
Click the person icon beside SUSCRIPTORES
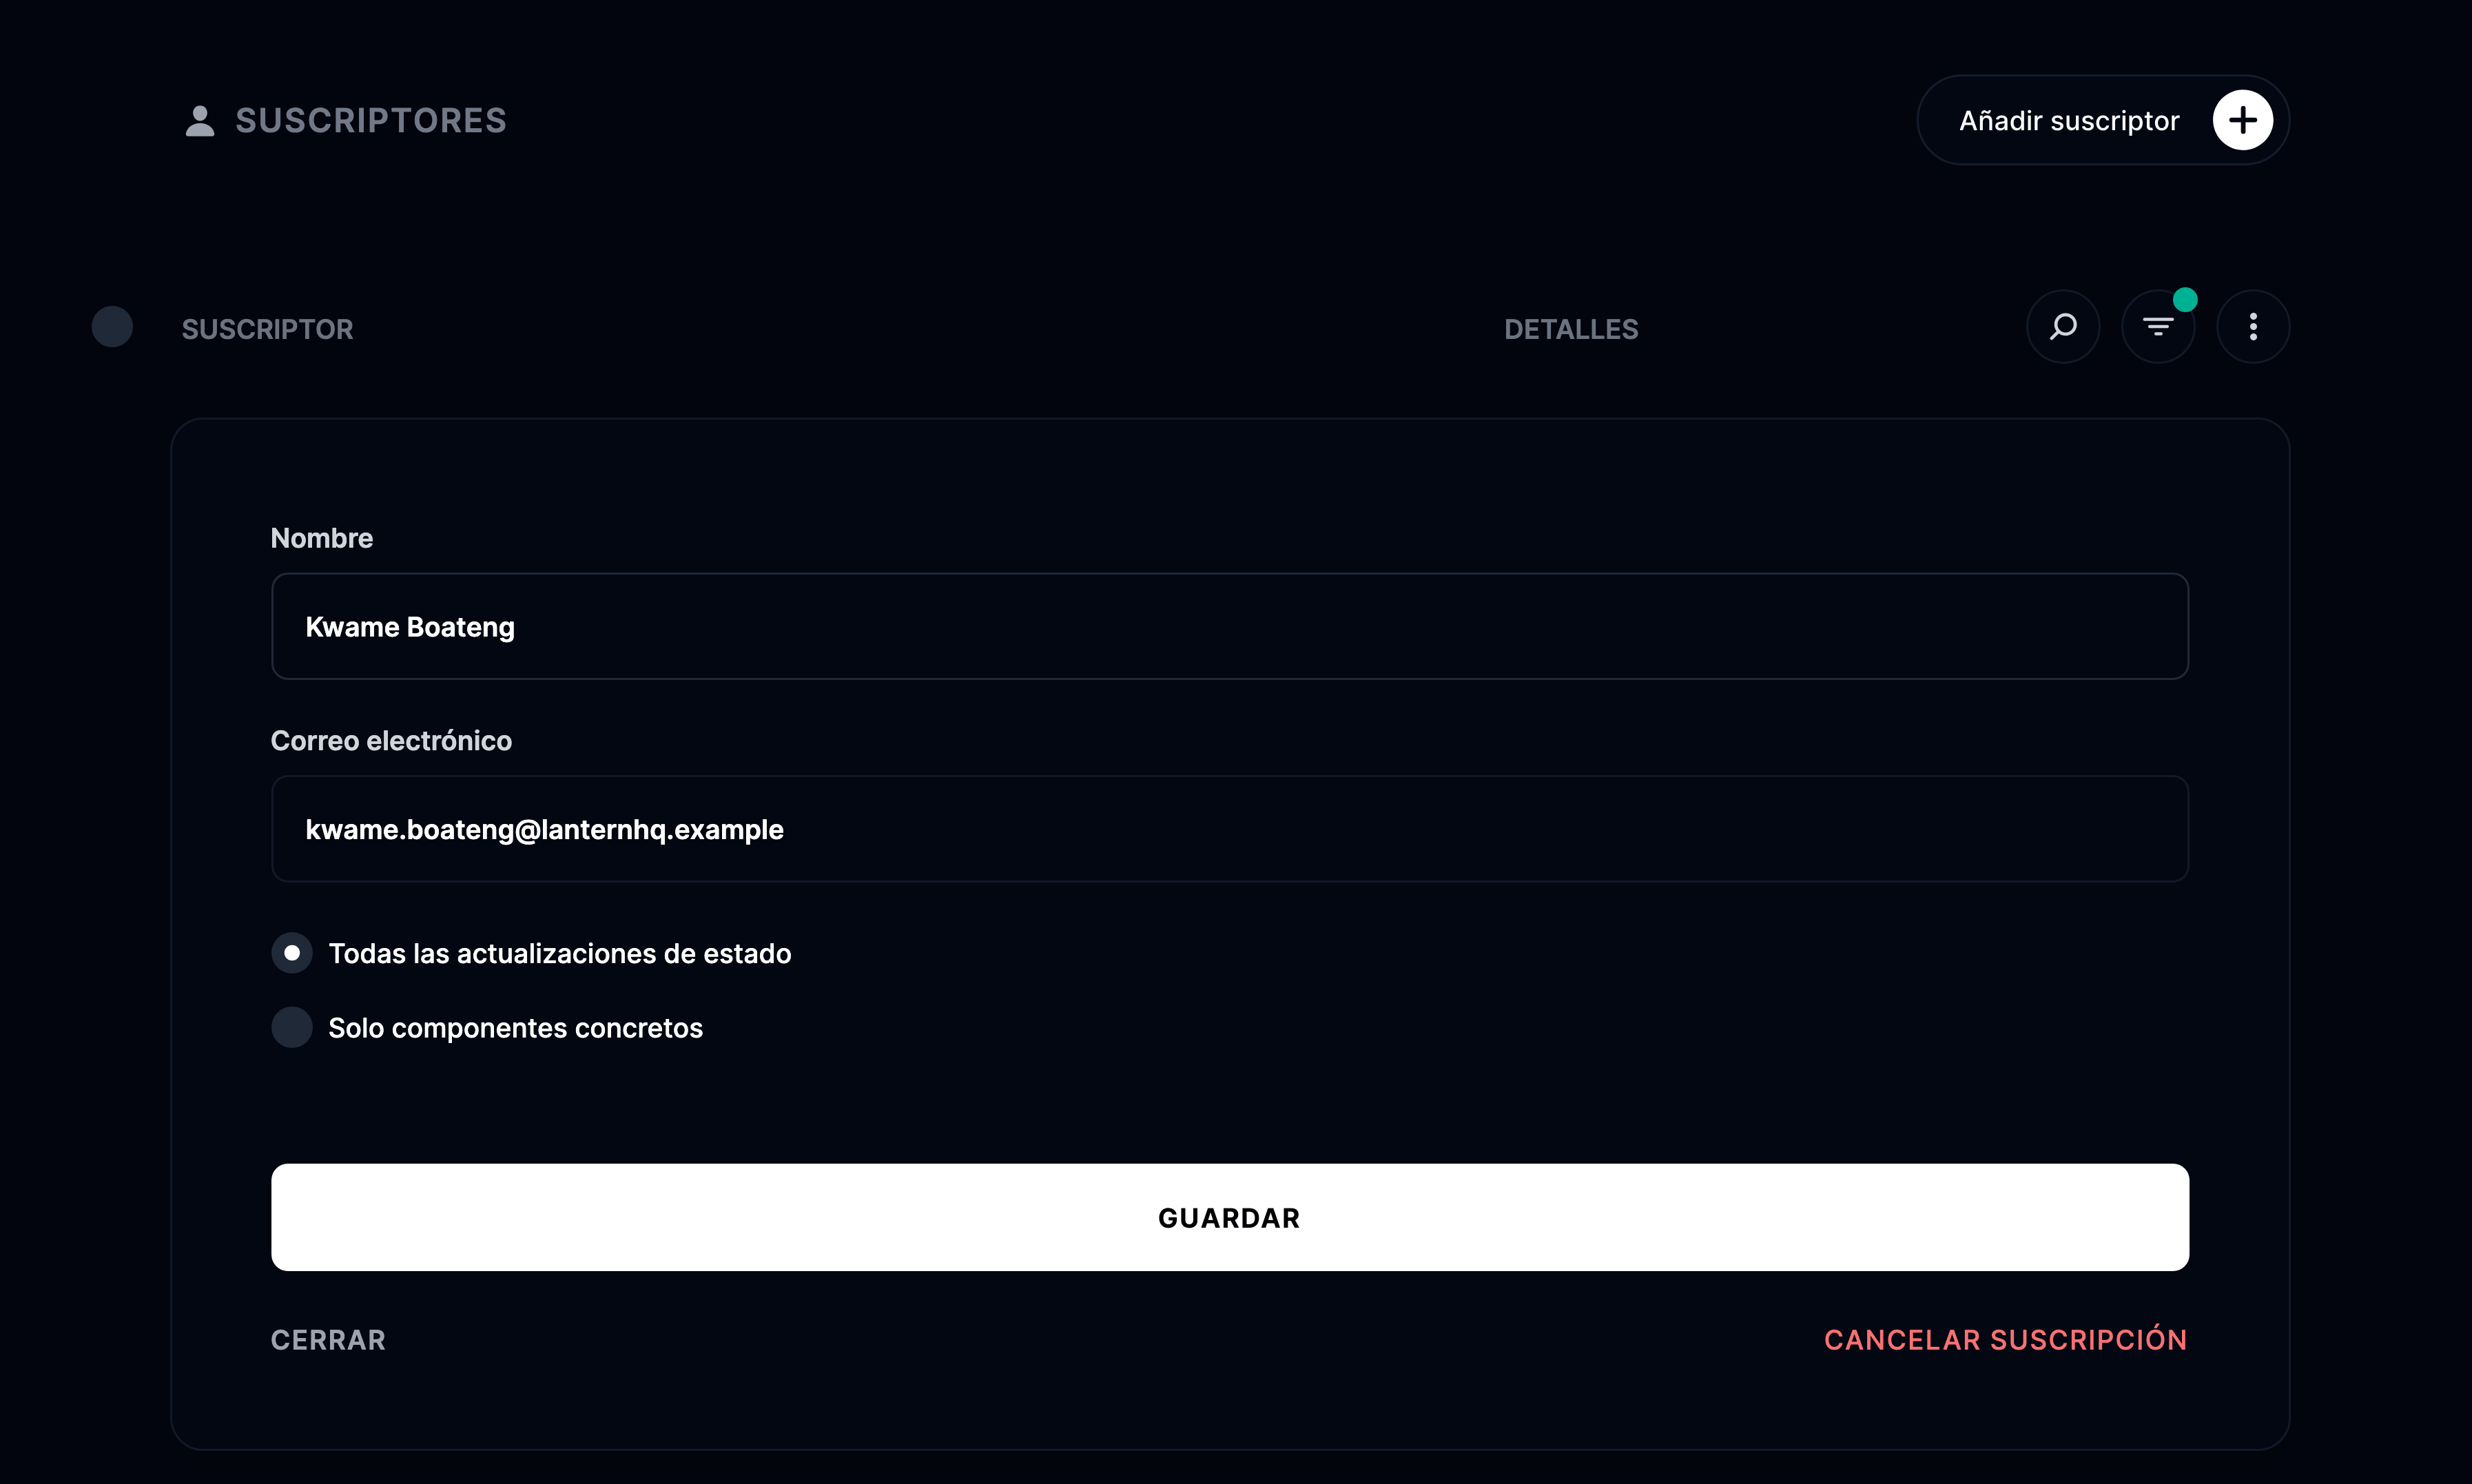[x=200, y=121]
